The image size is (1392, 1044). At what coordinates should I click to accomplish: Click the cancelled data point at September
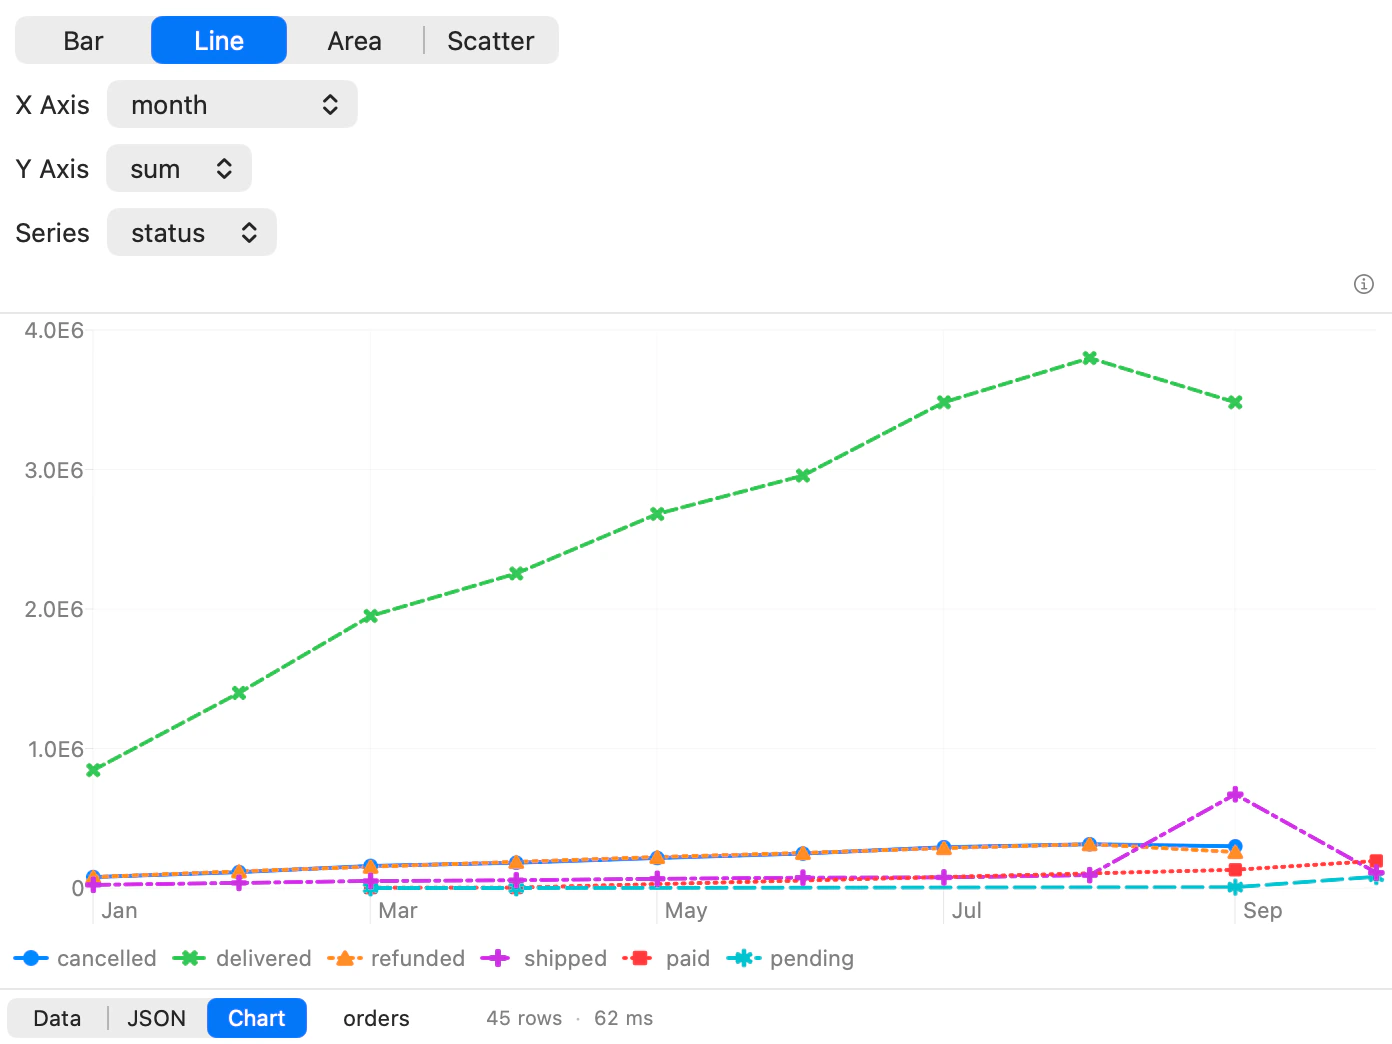coord(1235,846)
